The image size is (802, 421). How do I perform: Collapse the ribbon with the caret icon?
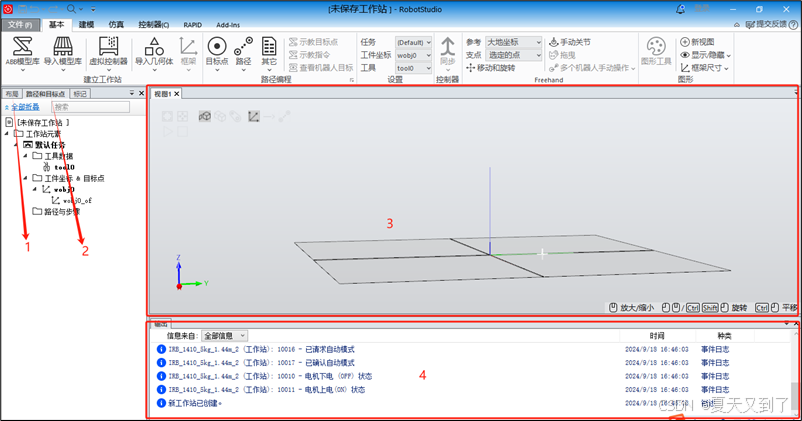737,25
